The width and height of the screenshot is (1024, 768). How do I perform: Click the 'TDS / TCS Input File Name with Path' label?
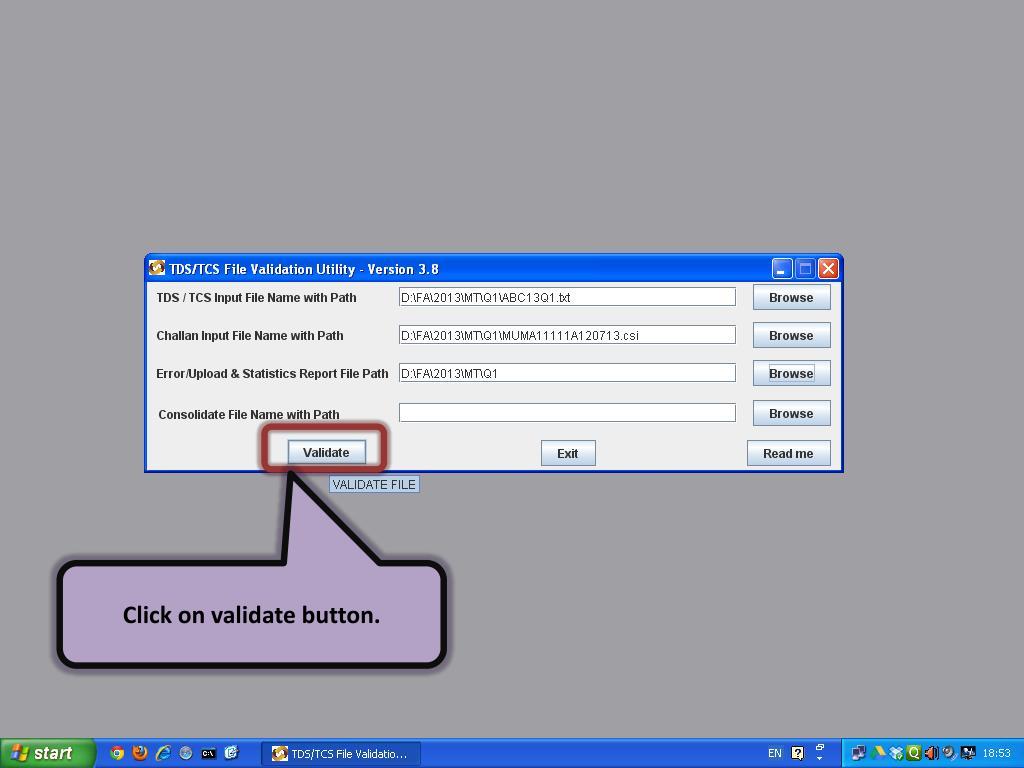(256, 298)
